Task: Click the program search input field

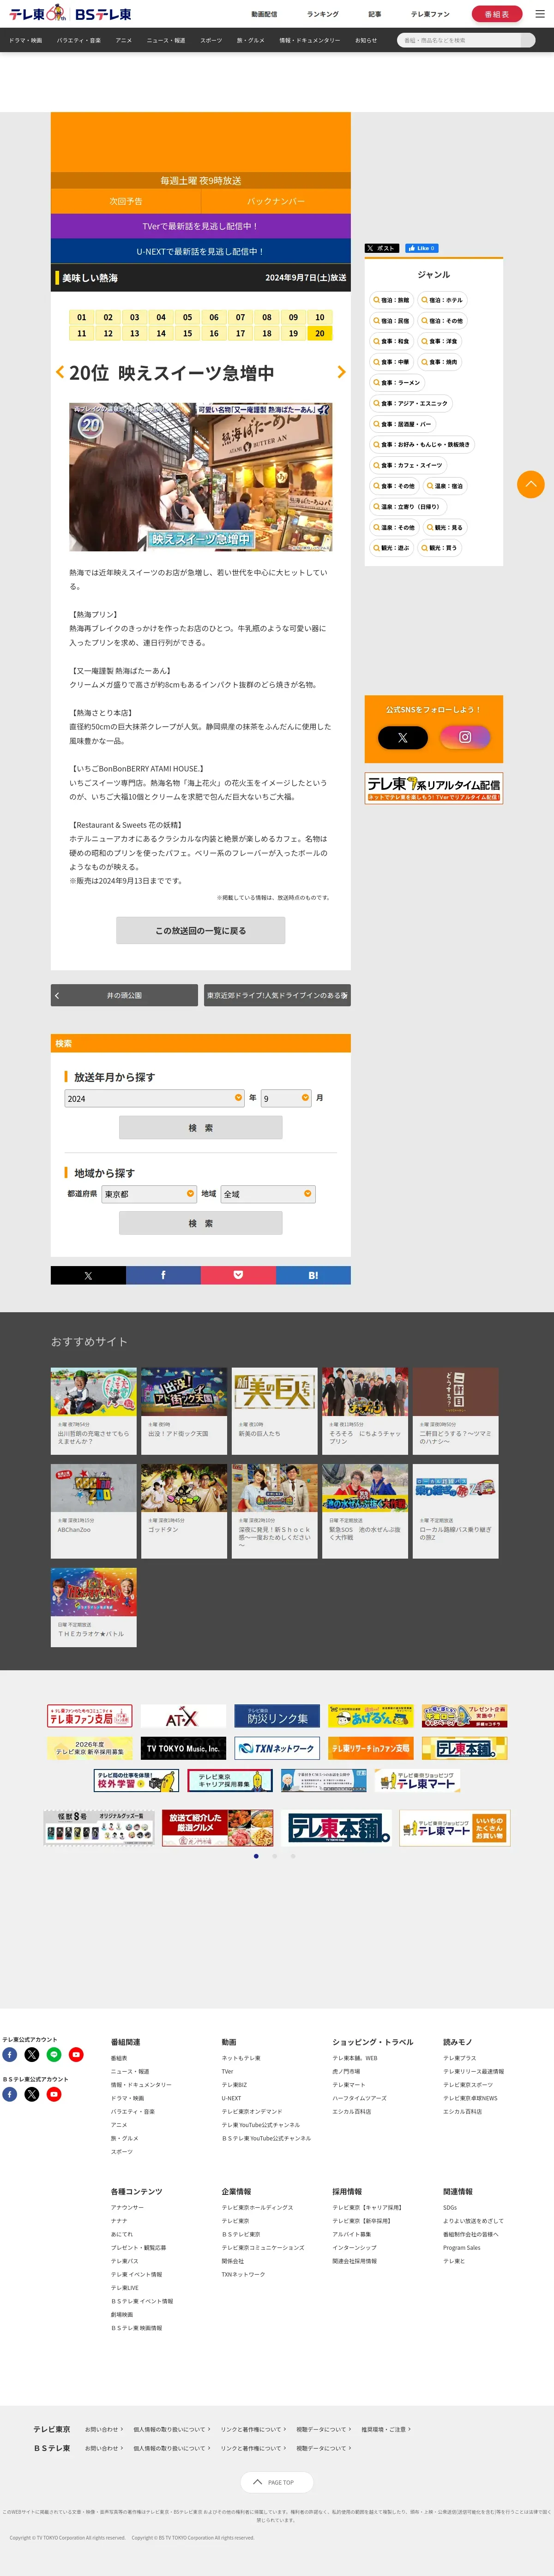Action: [x=460, y=40]
